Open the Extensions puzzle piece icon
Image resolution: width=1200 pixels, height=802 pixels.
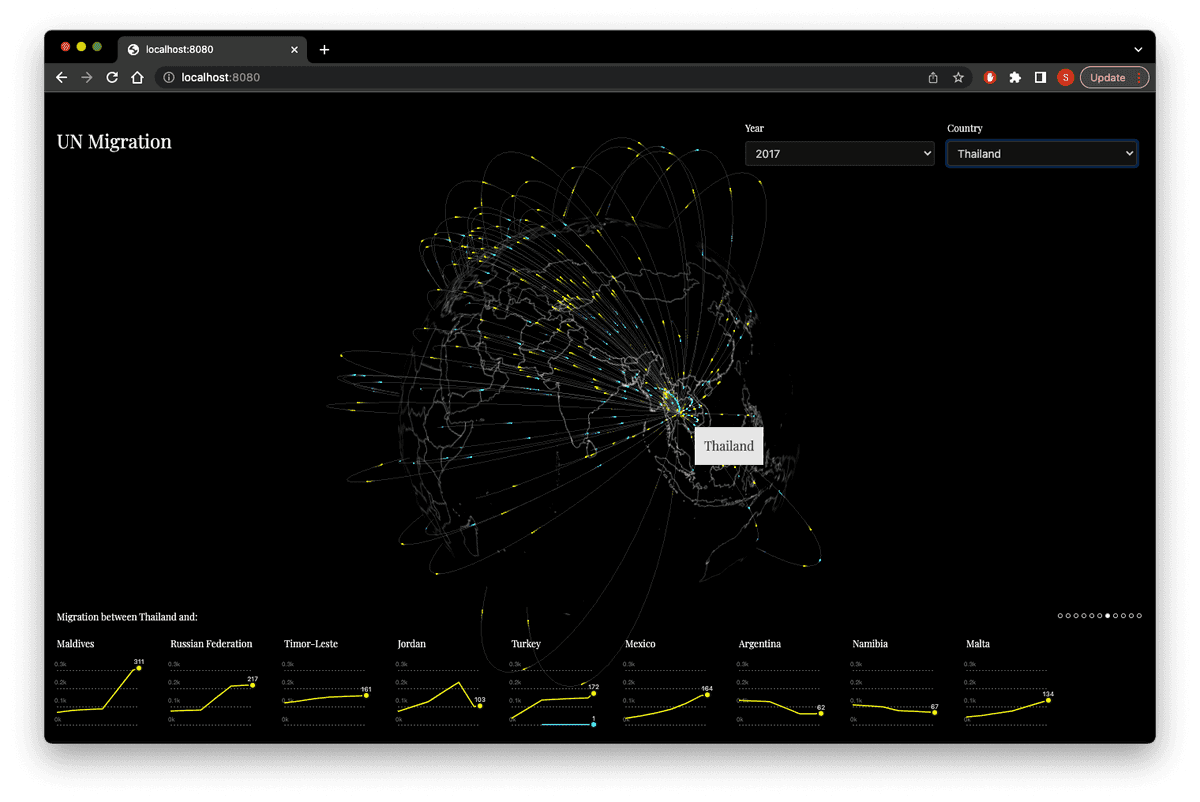1015,78
